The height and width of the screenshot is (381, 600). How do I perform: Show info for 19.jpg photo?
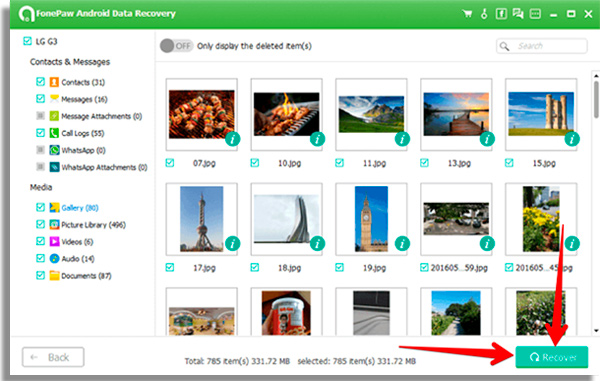402,243
